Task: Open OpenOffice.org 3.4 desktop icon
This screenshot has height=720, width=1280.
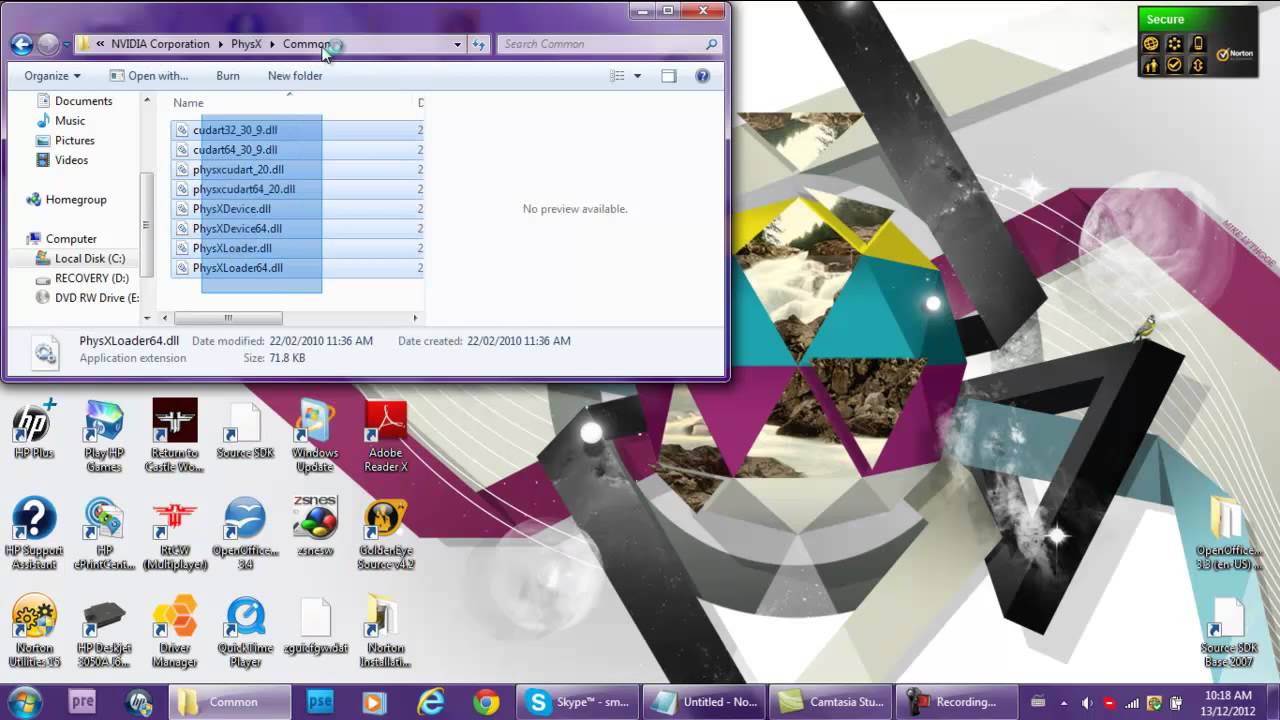Action: (x=245, y=534)
